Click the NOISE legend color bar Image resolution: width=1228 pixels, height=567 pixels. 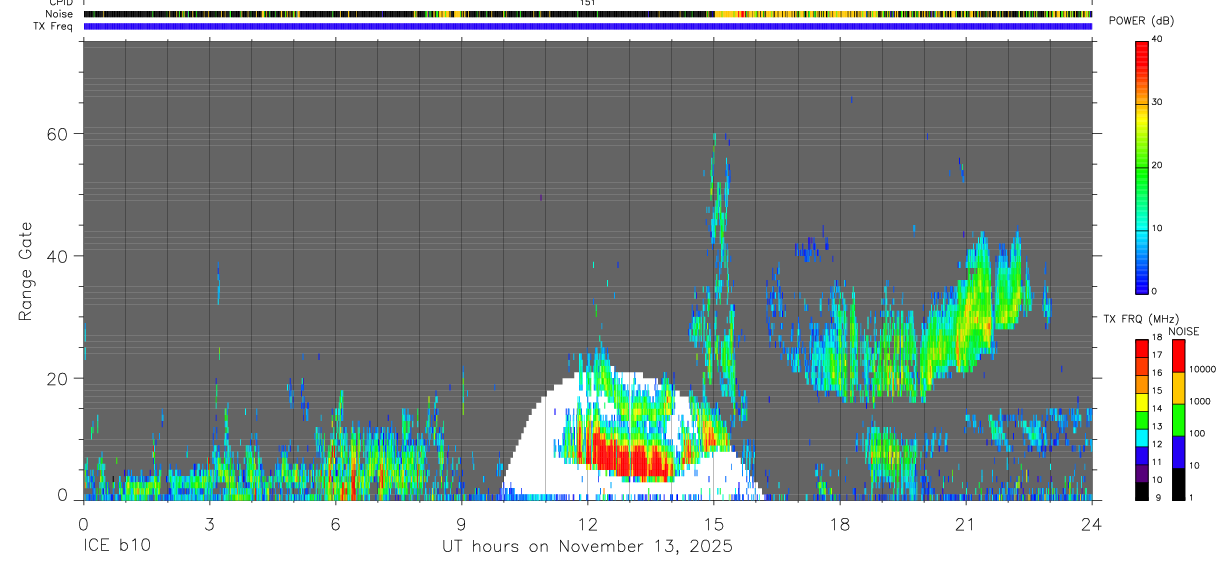(x=1179, y=420)
